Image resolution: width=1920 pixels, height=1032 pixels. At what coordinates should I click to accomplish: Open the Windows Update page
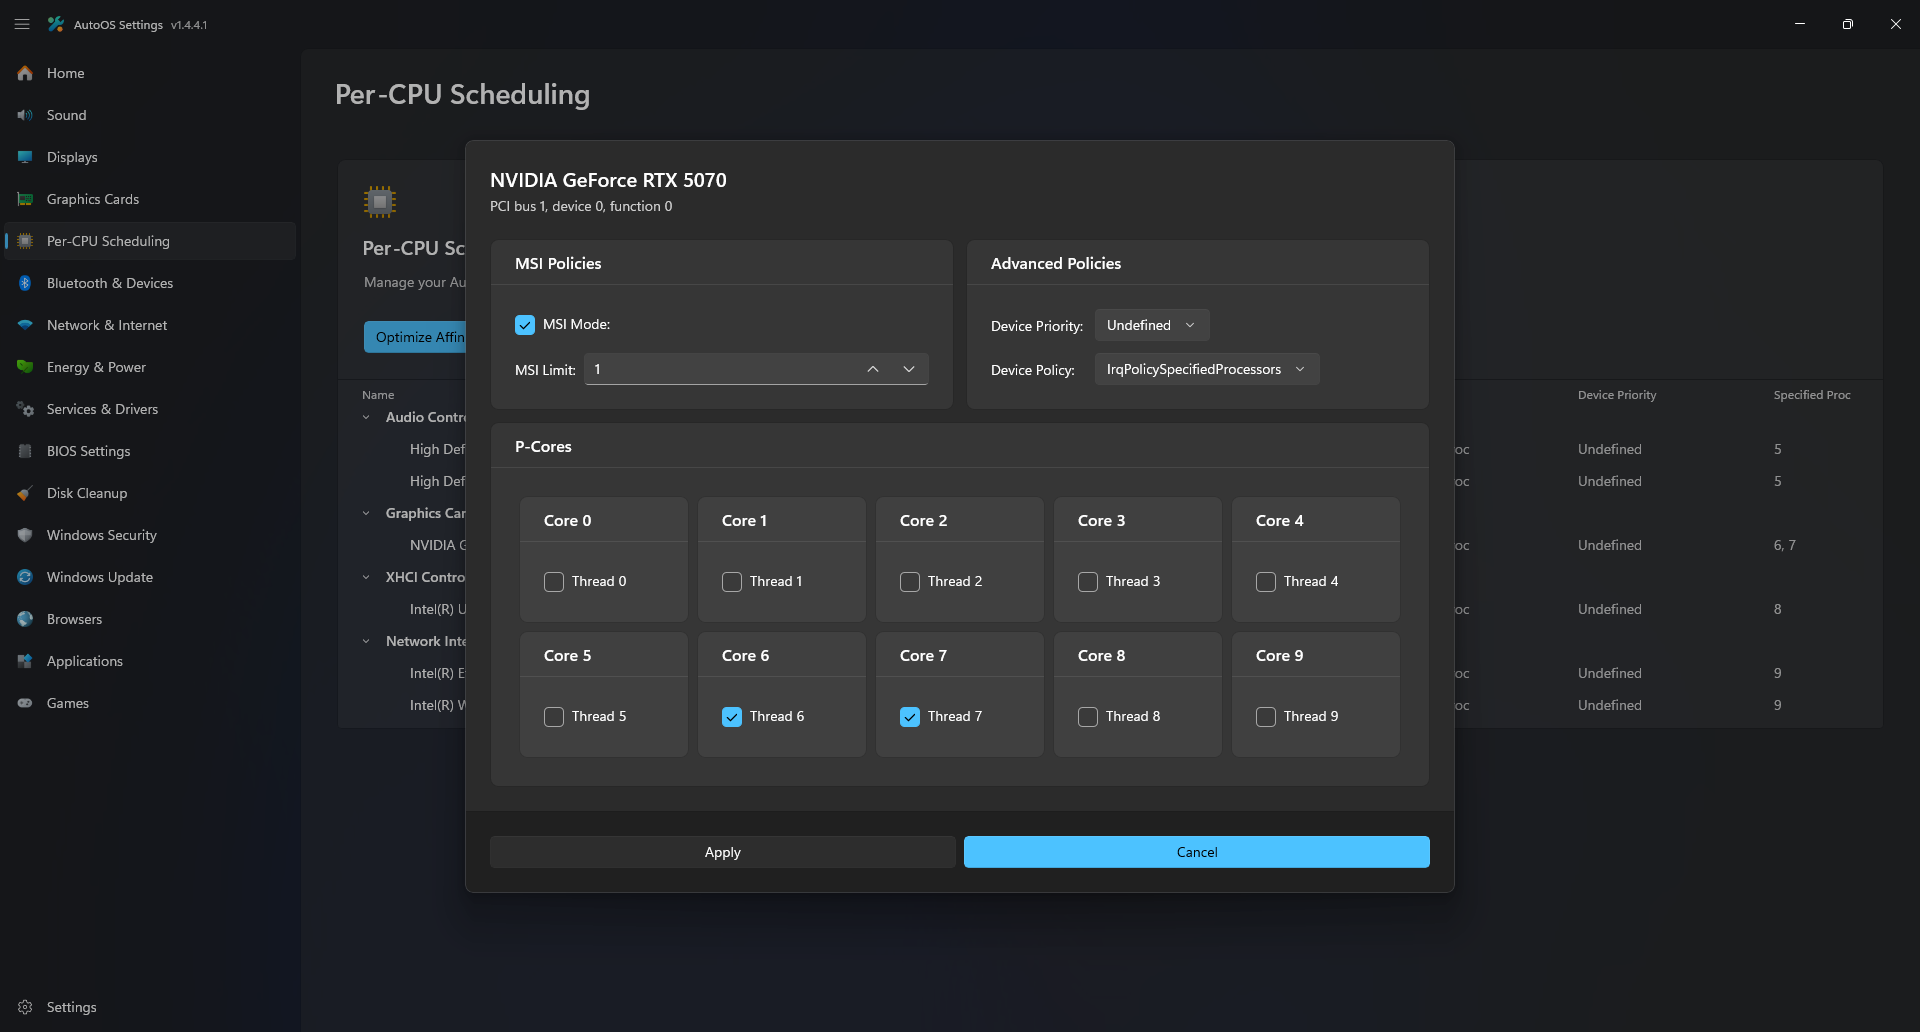click(150, 577)
